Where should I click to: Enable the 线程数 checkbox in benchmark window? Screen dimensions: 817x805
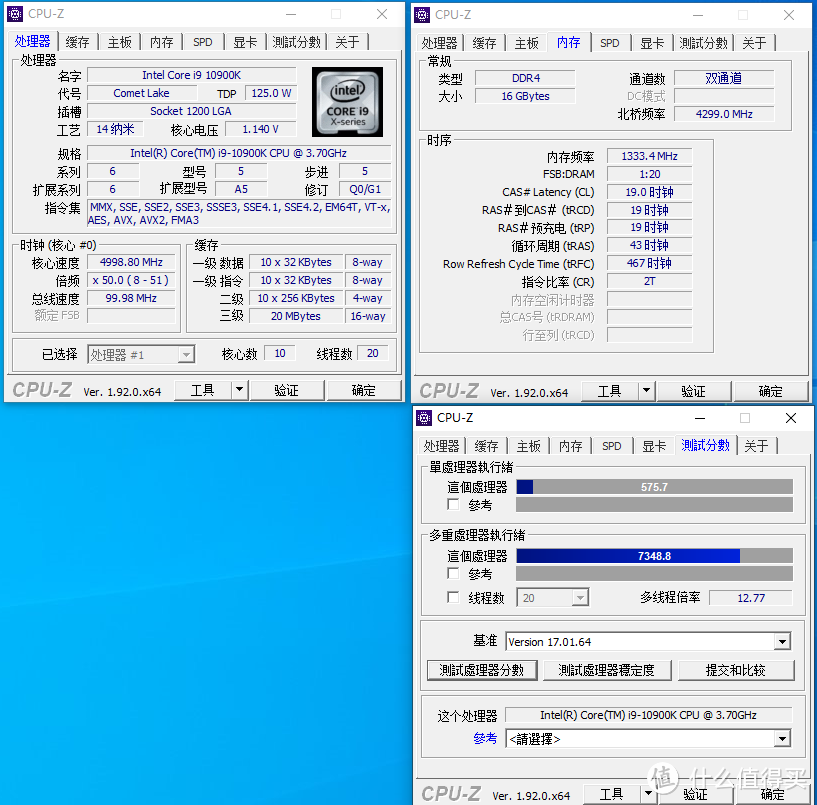[x=453, y=597]
